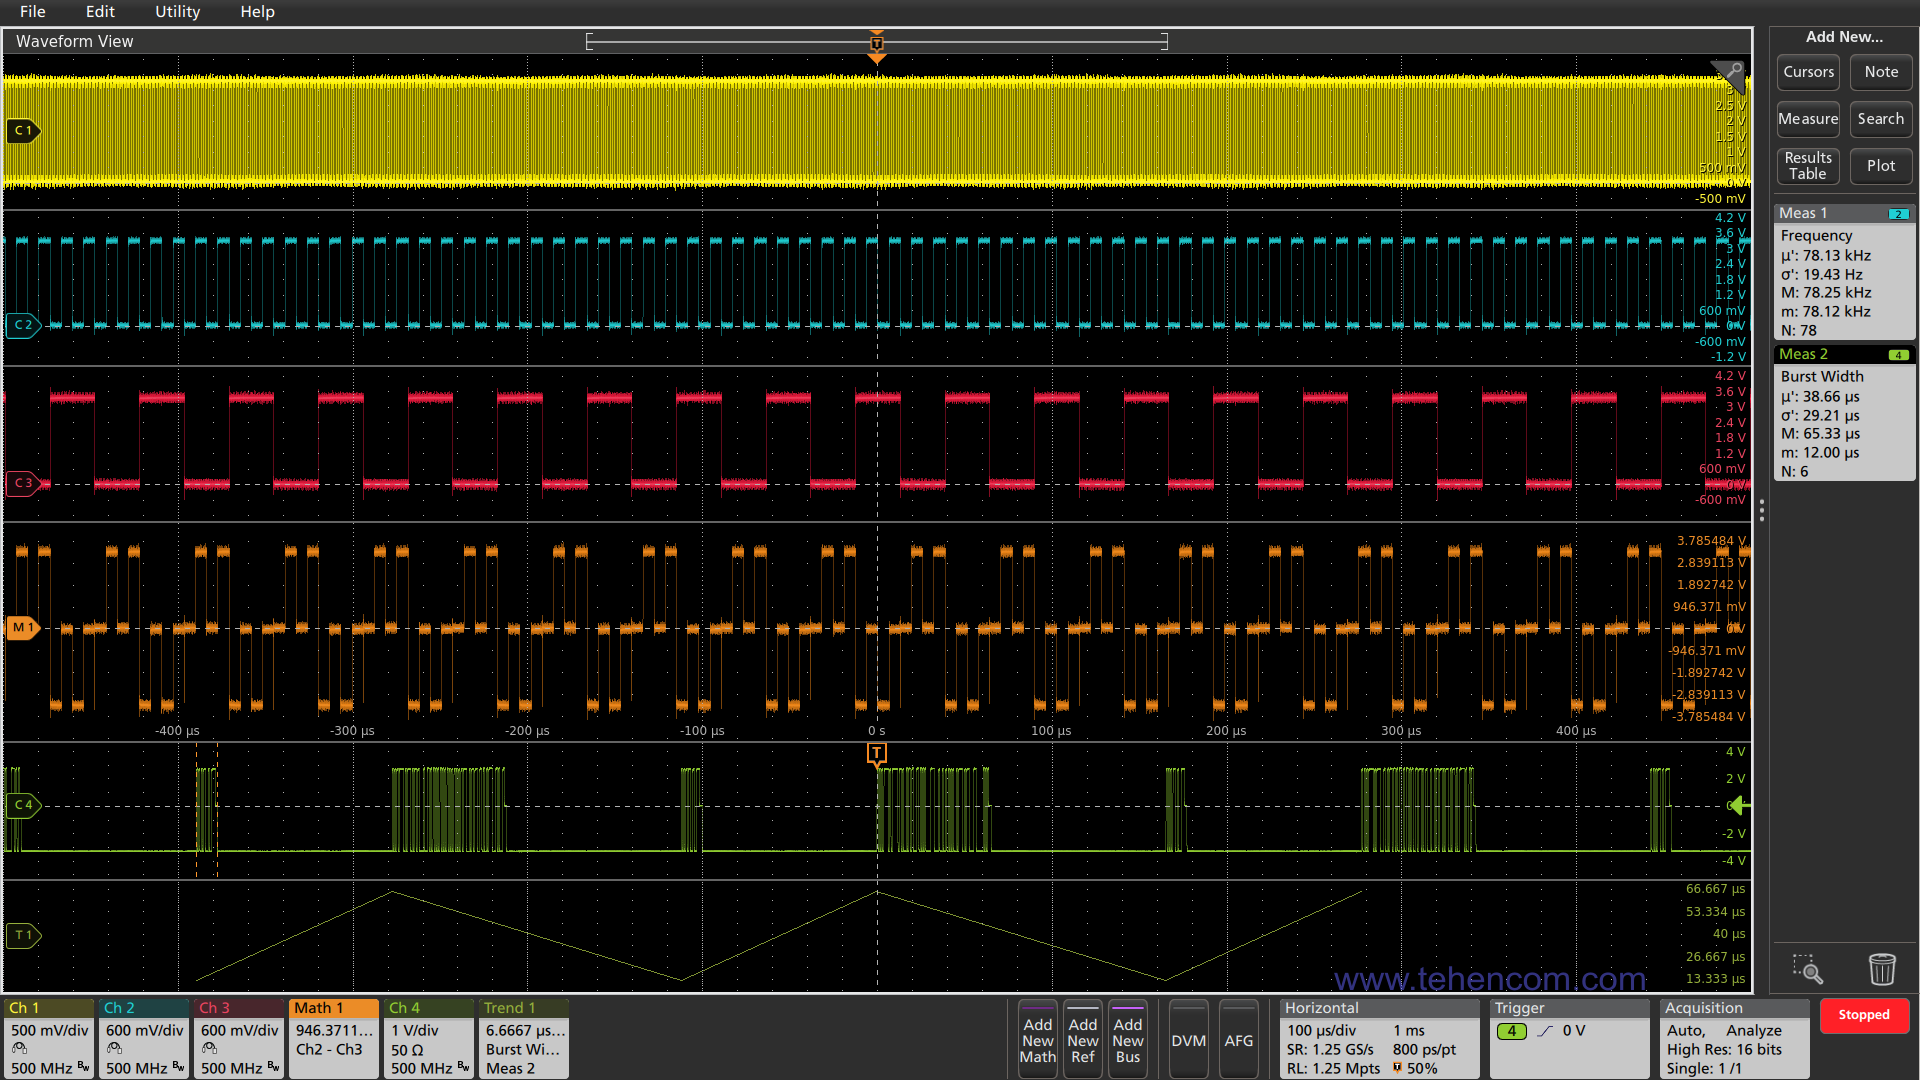The width and height of the screenshot is (1920, 1080).
Task: Click the Add New Ref icon
Action: pyautogui.click(x=1083, y=1040)
